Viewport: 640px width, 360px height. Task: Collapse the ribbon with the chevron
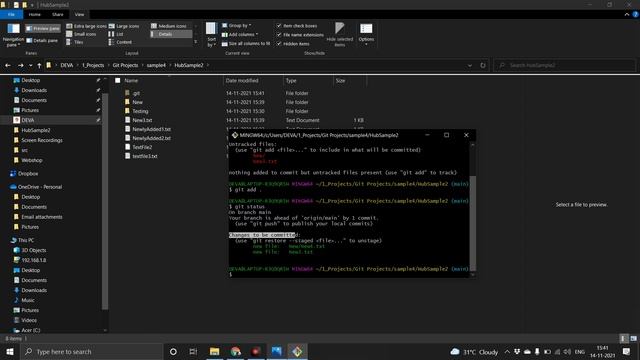pos(627,14)
